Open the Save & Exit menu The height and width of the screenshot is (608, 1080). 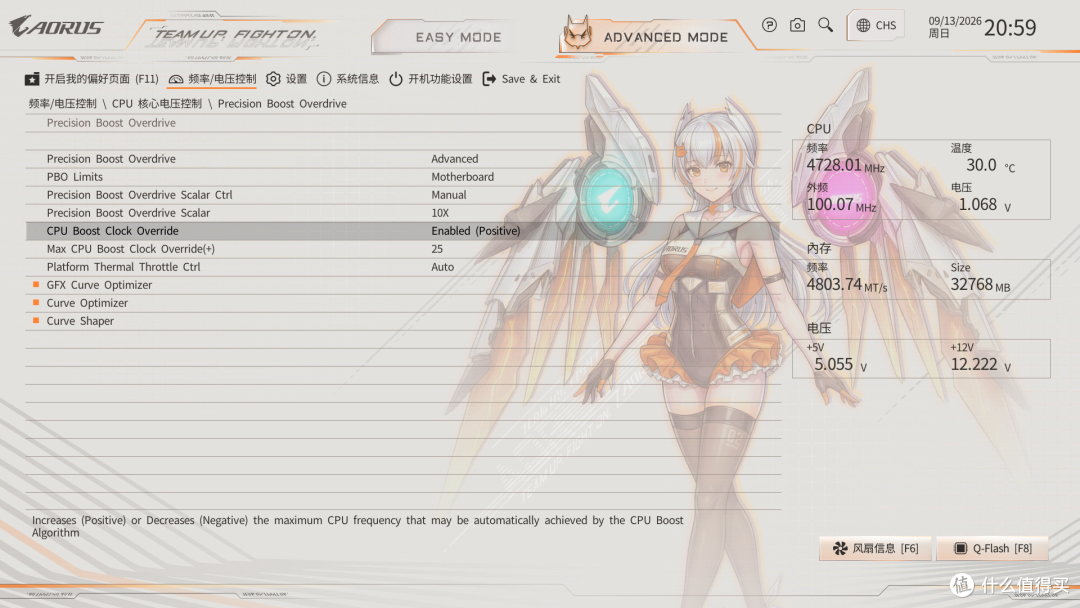pyautogui.click(x=521, y=79)
